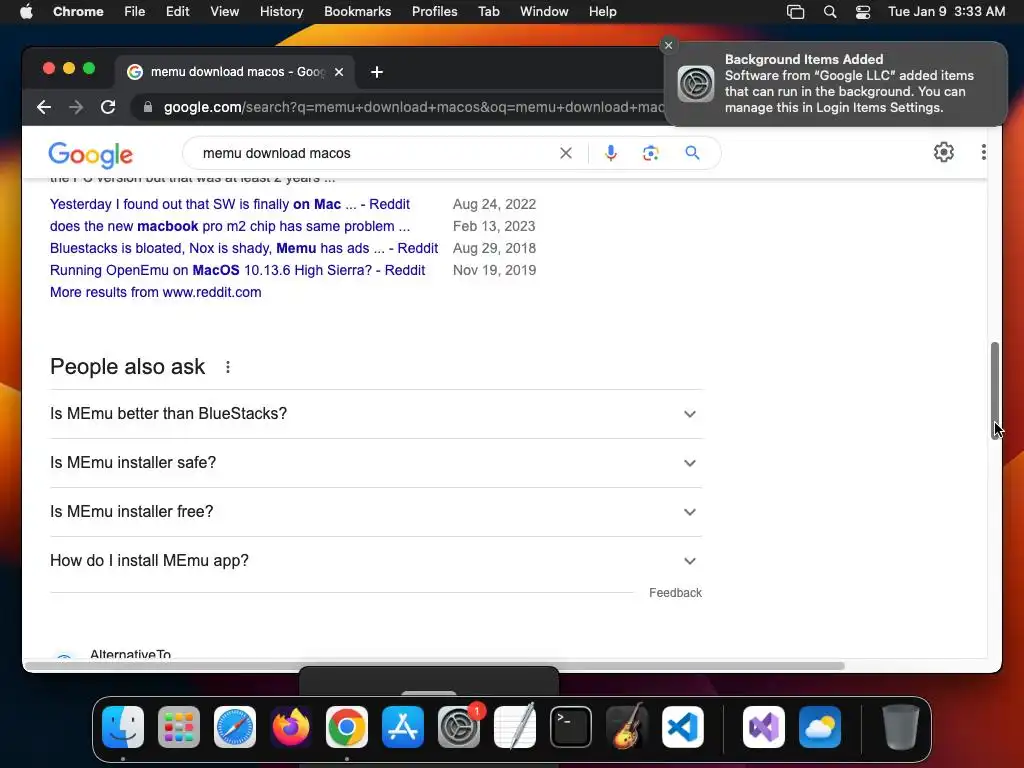
Task: Open the File menu
Action: (135, 12)
